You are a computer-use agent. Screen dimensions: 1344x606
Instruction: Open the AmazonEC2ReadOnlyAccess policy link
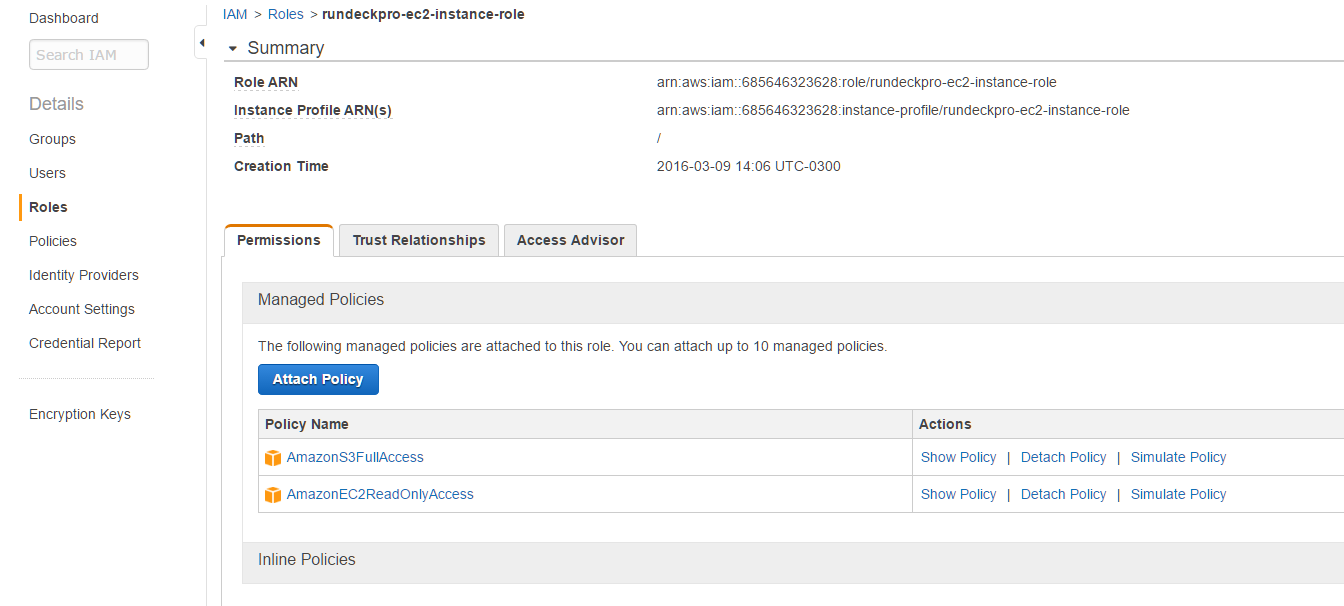click(380, 494)
